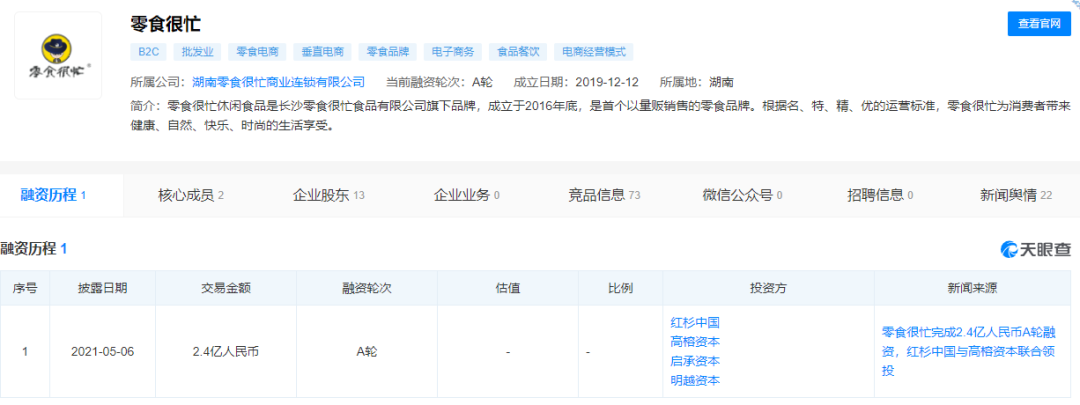Screen dimensions: 1080x405
Task: Select the B2C tag
Action: [x=147, y=52]
